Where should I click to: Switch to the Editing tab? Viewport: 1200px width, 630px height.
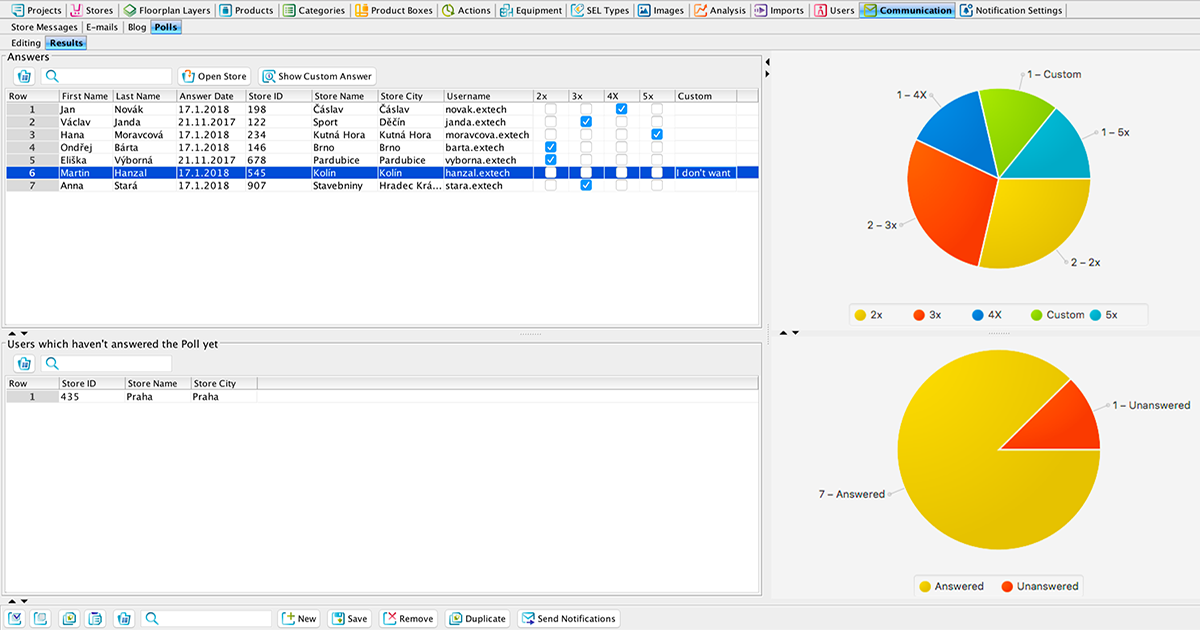pyautogui.click(x=26, y=43)
